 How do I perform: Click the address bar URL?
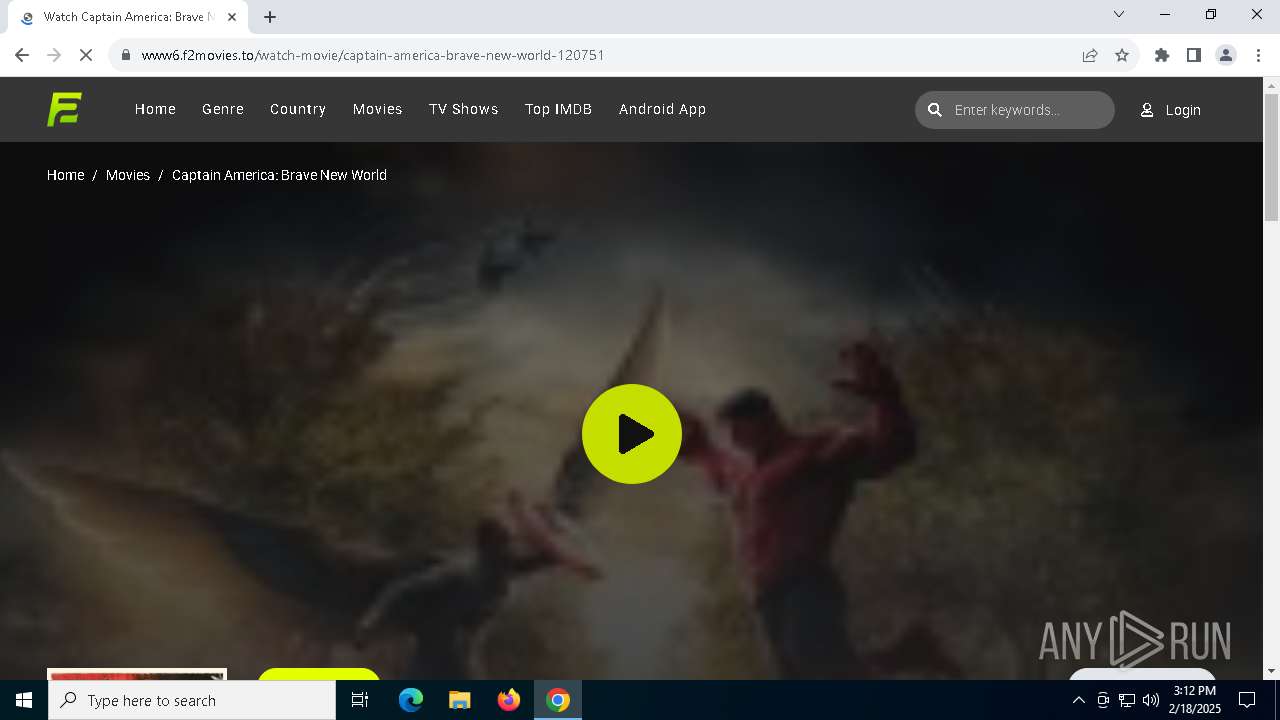coord(373,55)
